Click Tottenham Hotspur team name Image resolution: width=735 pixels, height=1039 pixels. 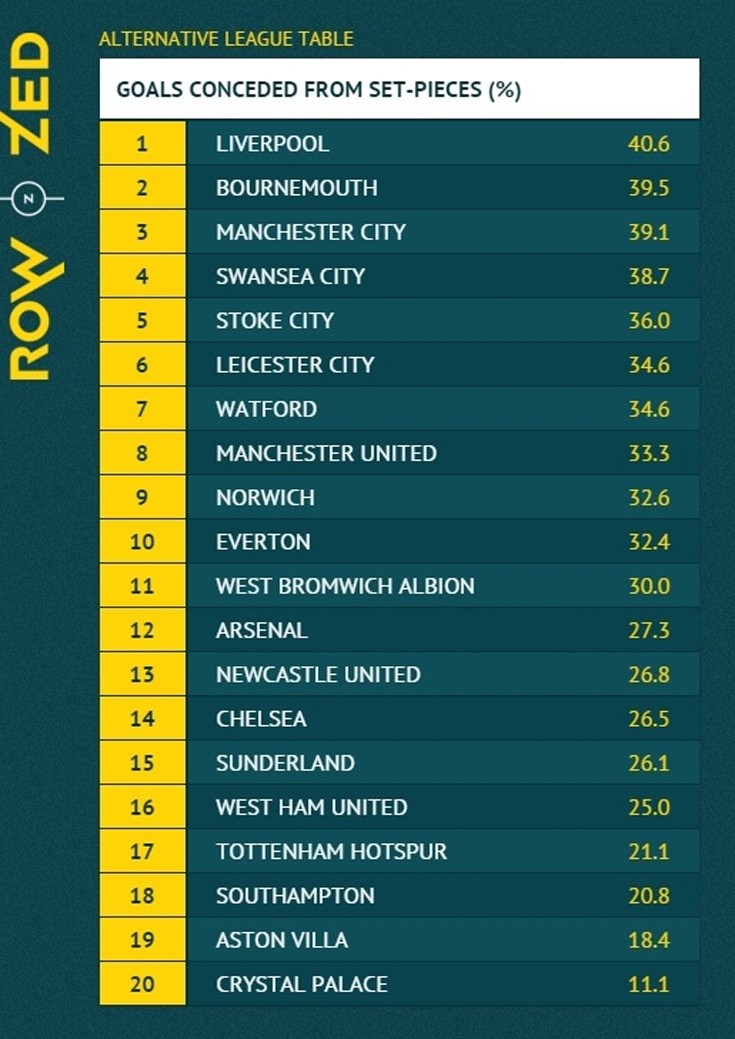pyautogui.click(x=331, y=851)
